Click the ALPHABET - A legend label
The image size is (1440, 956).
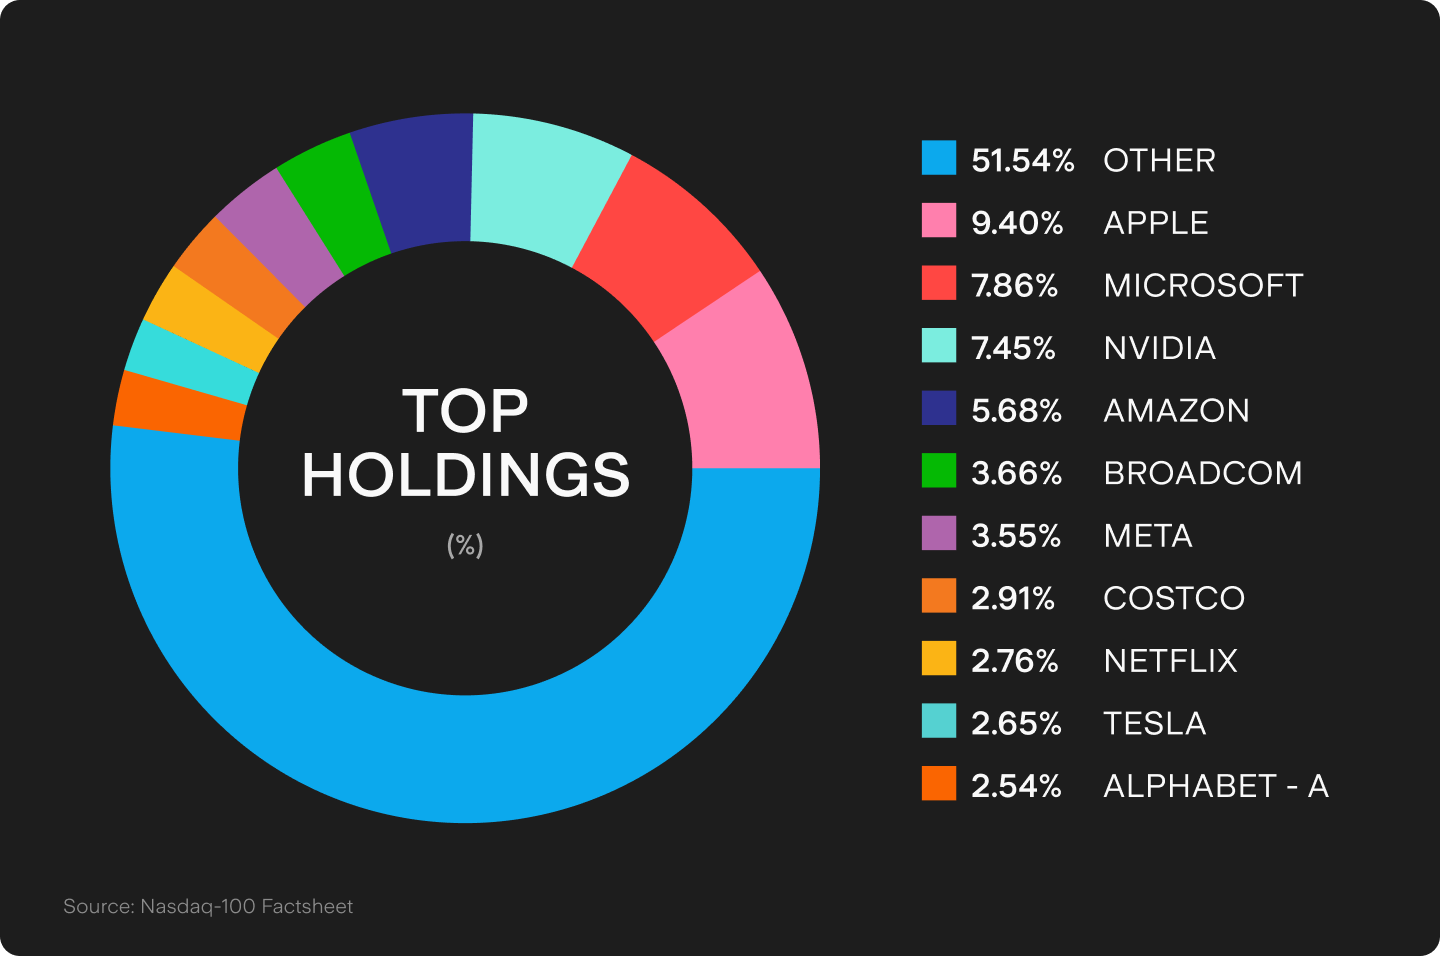(x=1215, y=786)
